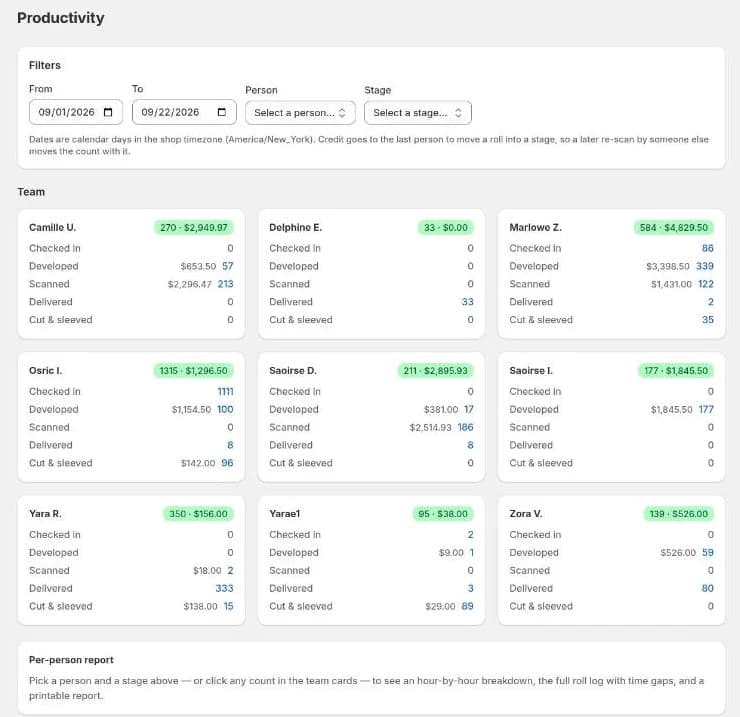Open Zora V. Developed count 59
The image size is (740, 717).
(x=707, y=553)
